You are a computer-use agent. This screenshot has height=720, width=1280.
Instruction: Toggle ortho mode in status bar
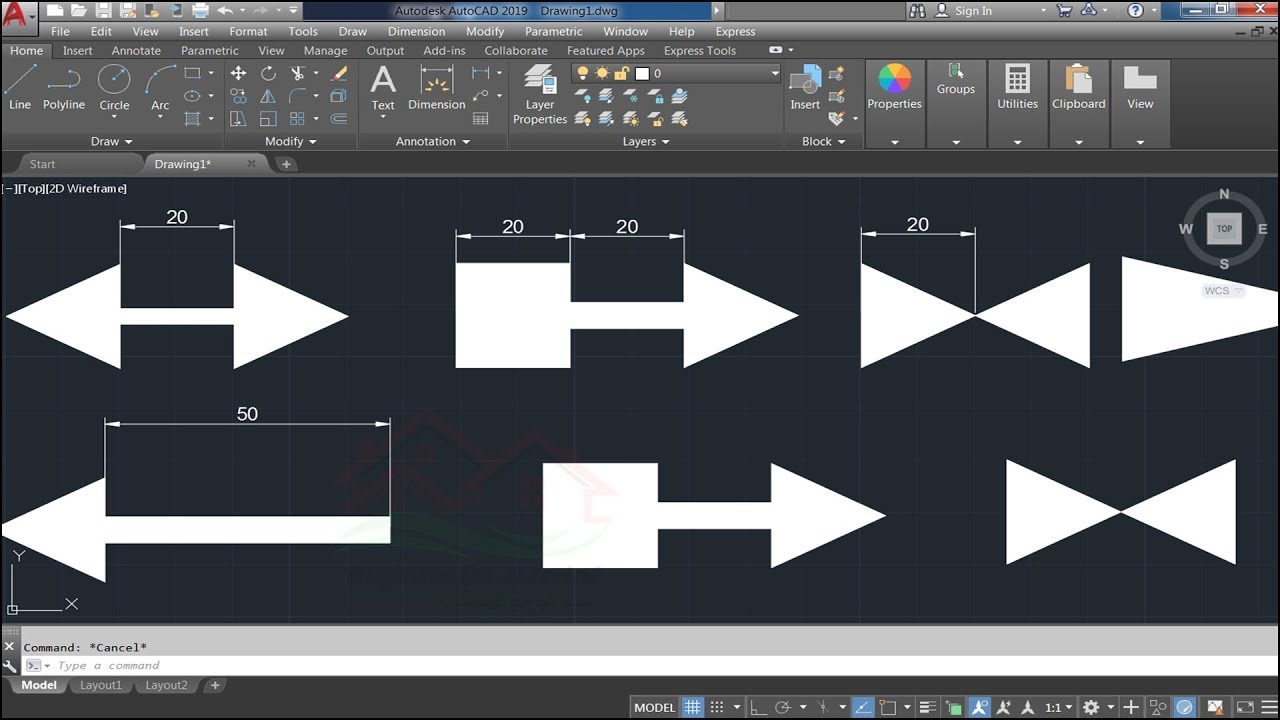(x=760, y=707)
